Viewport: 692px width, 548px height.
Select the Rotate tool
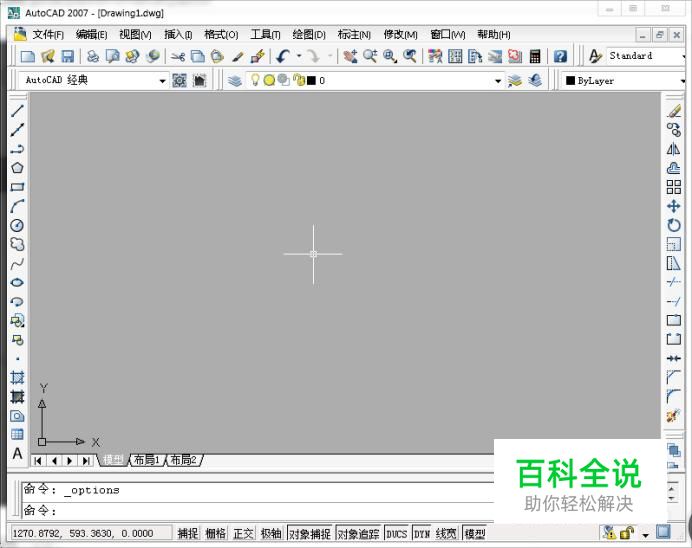tap(673, 225)
